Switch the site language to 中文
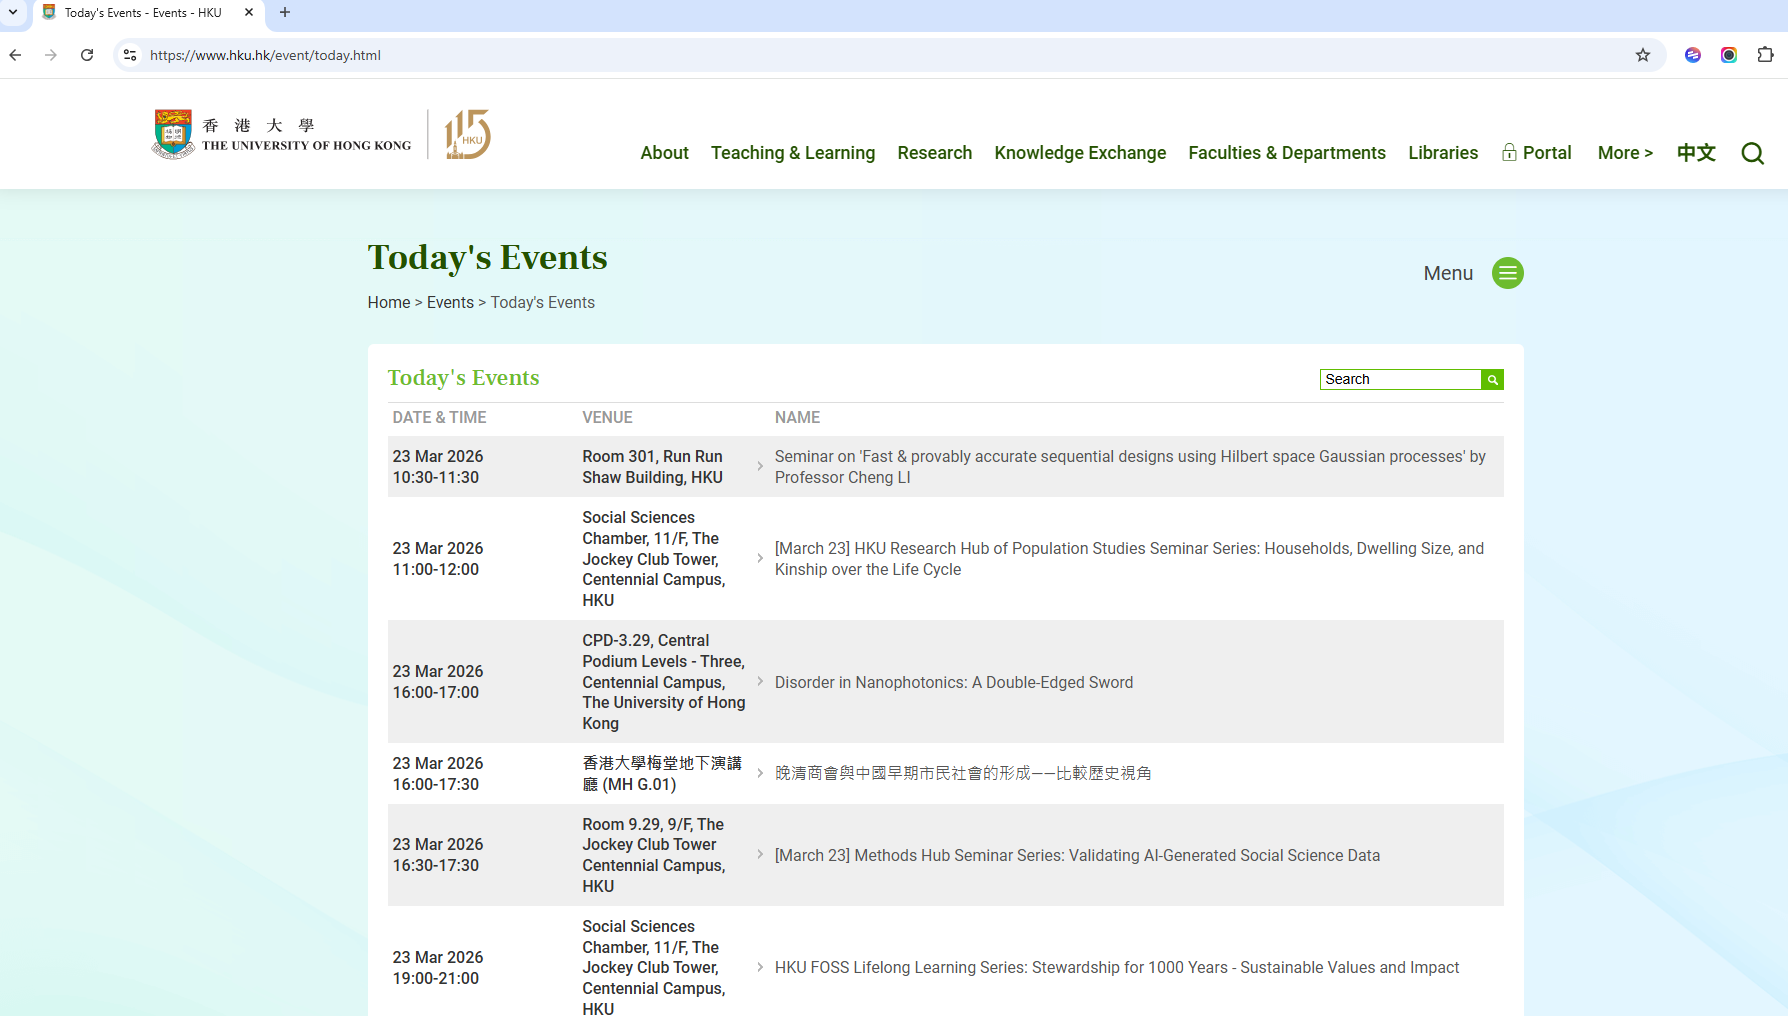 [1696, 153]
